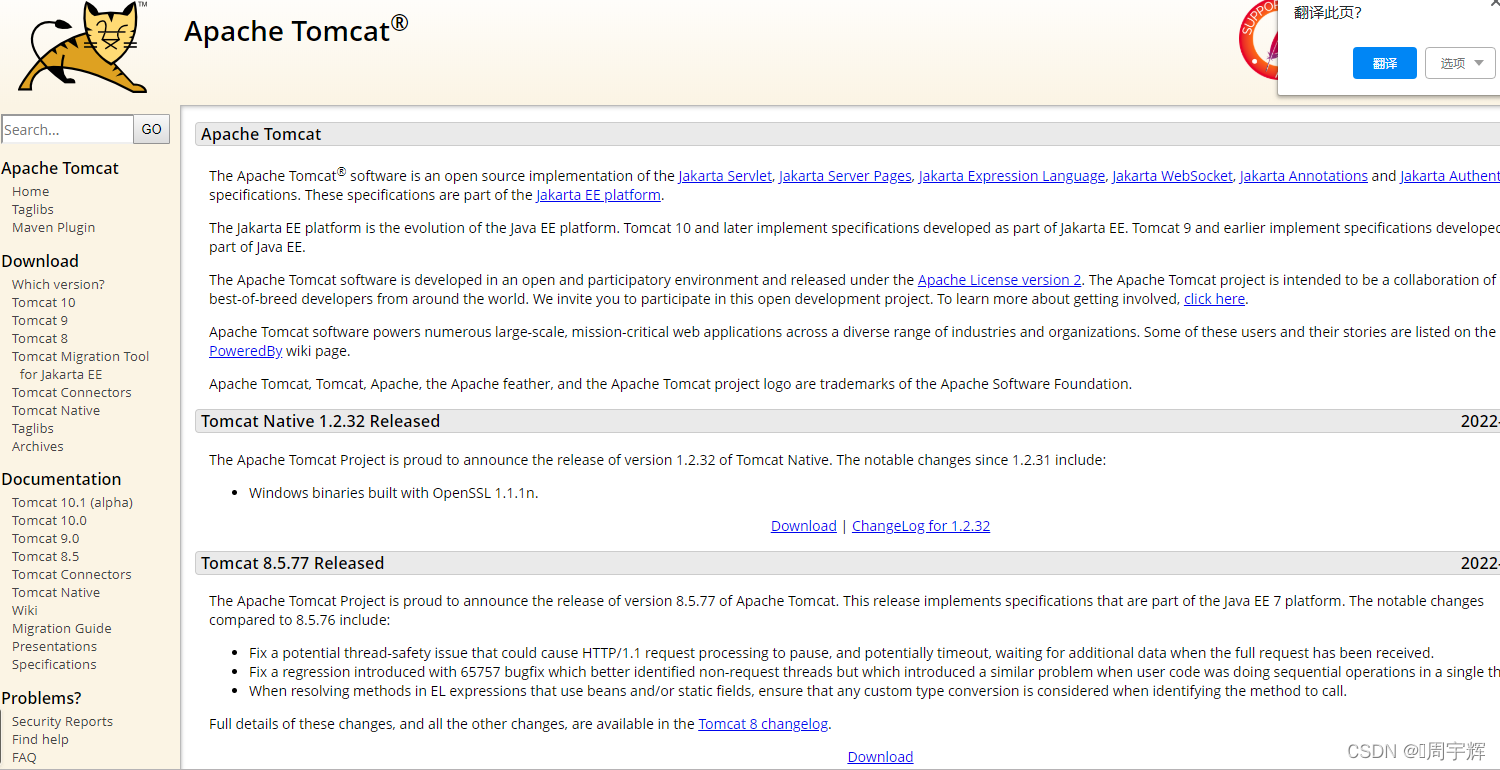Screen dimensions: 1500x770
Task: Open Tomcat 9 download link
Action: [40, 321]
